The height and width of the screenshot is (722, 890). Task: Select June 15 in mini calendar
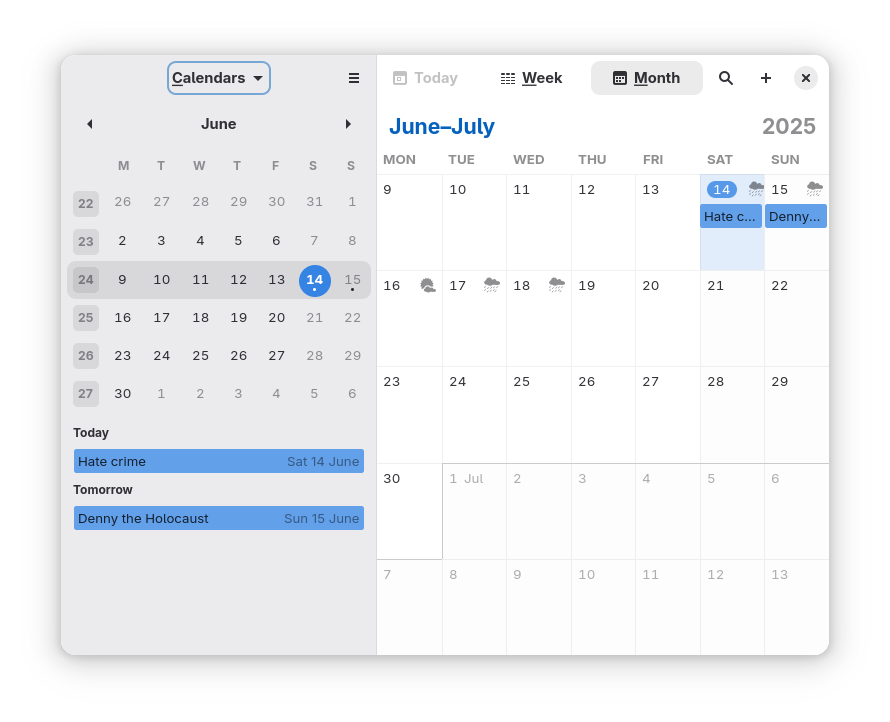352,280
